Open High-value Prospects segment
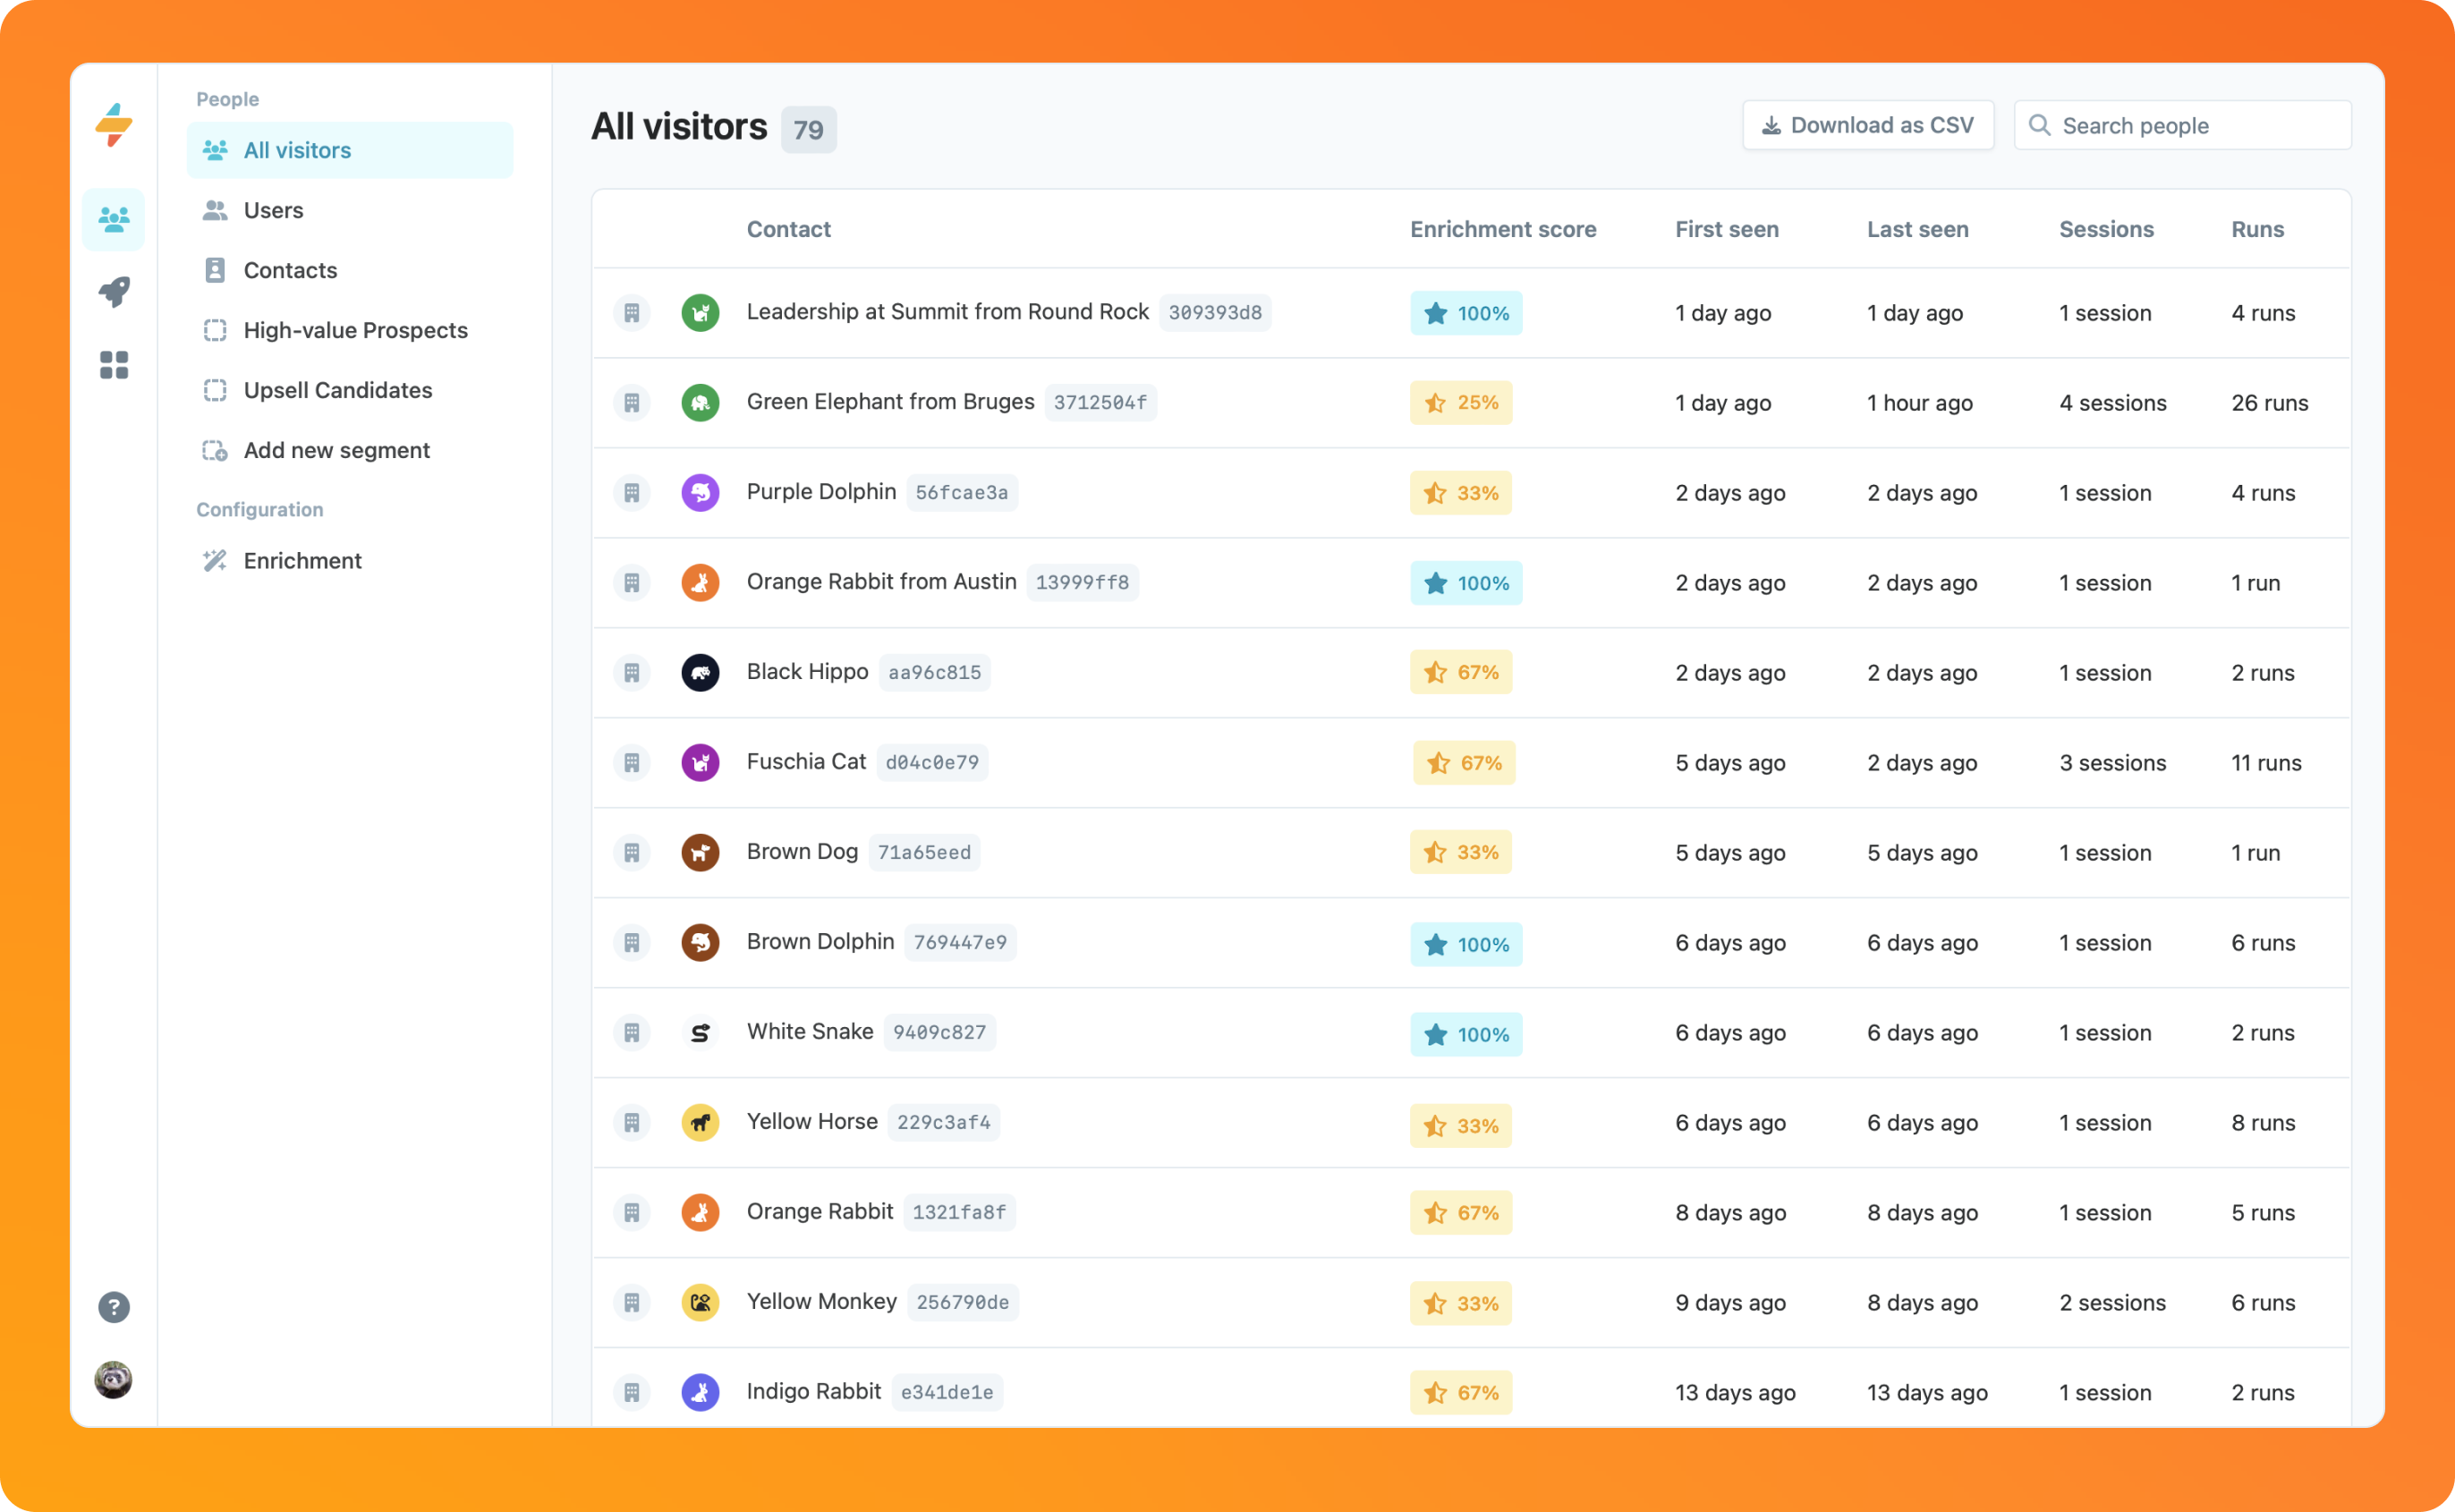Image resolution: width=2455 pixels, height=1512 pixels. pyautogui.click(x=355, y=330)
